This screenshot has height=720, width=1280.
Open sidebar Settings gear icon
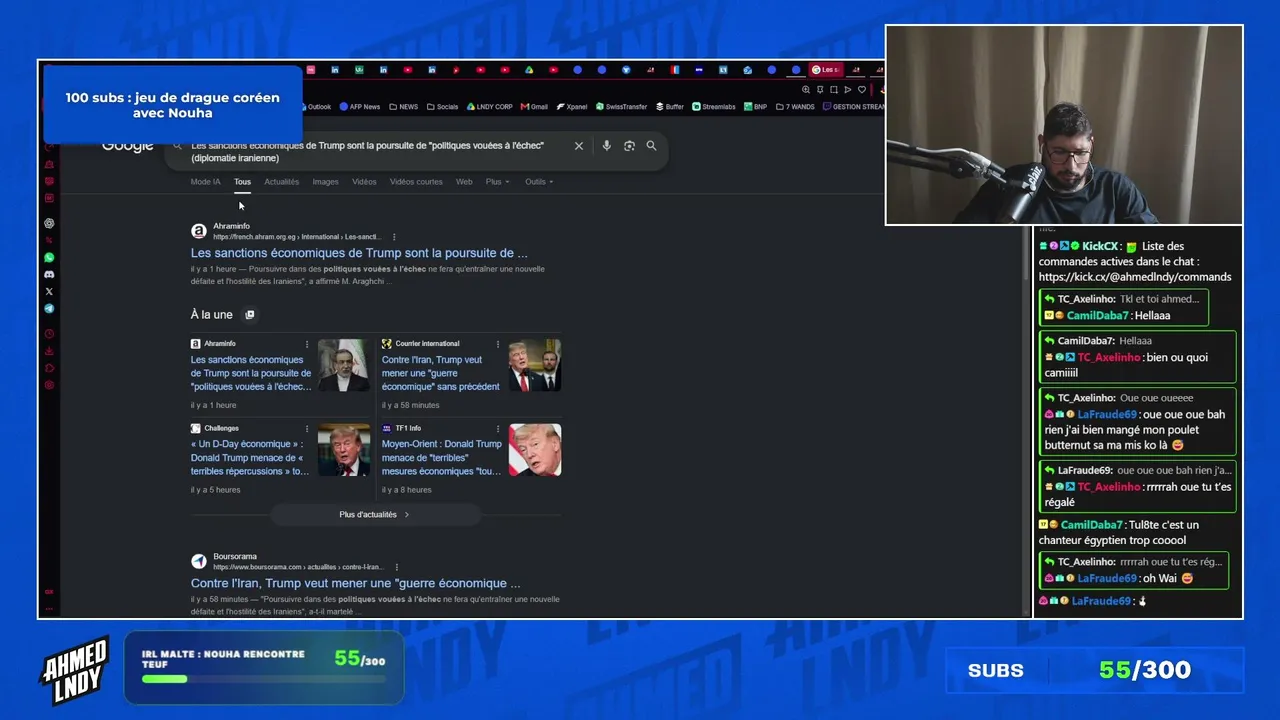(x=49, y=385)
